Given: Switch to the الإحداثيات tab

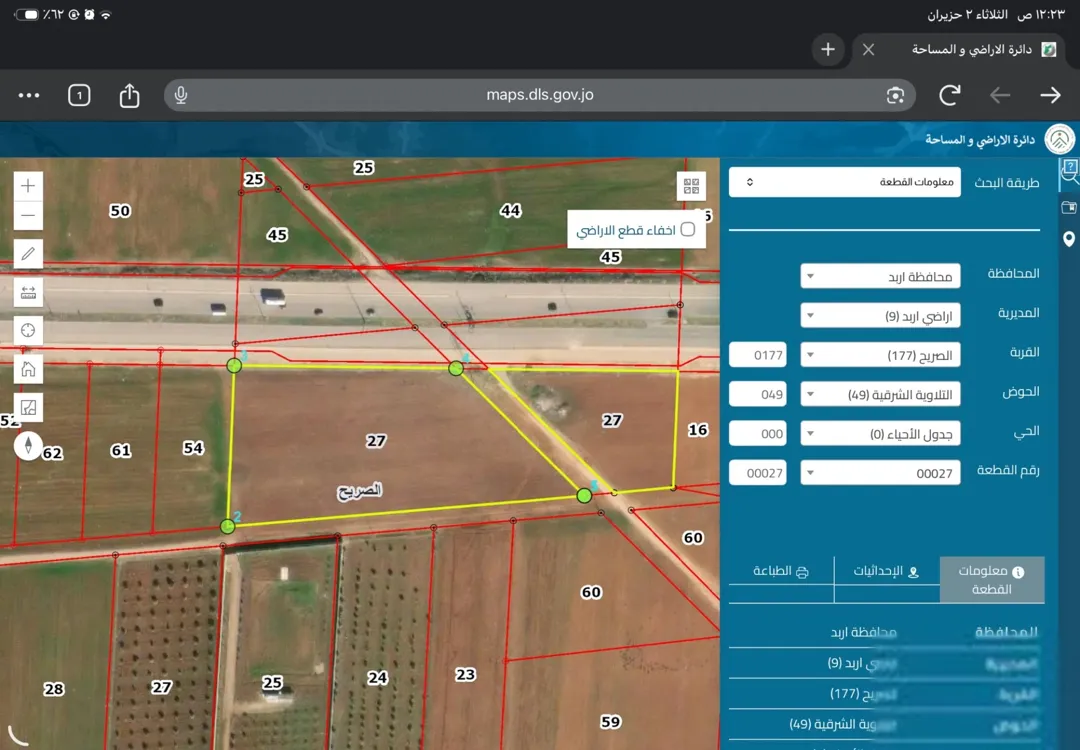Looking at the screenshot, I should coord(886,572).
